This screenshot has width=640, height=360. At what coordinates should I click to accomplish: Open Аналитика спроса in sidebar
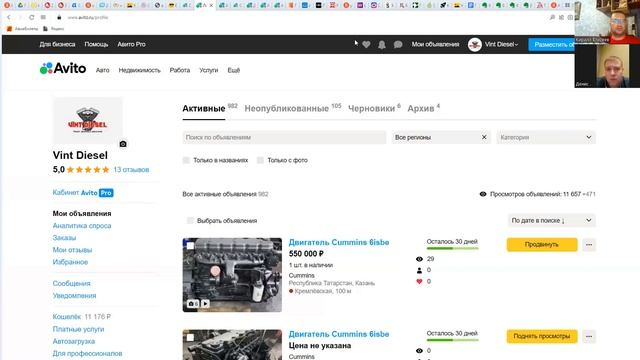82,225
